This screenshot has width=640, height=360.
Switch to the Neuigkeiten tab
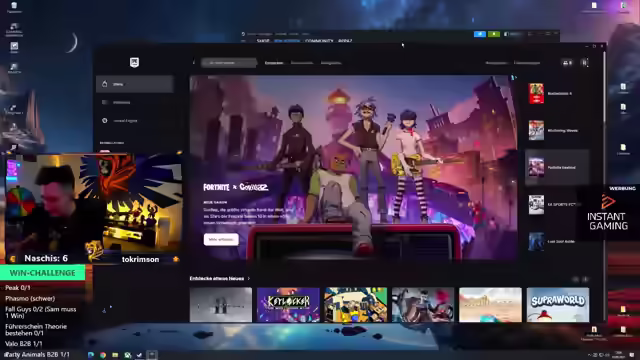[x=331, y=63]
